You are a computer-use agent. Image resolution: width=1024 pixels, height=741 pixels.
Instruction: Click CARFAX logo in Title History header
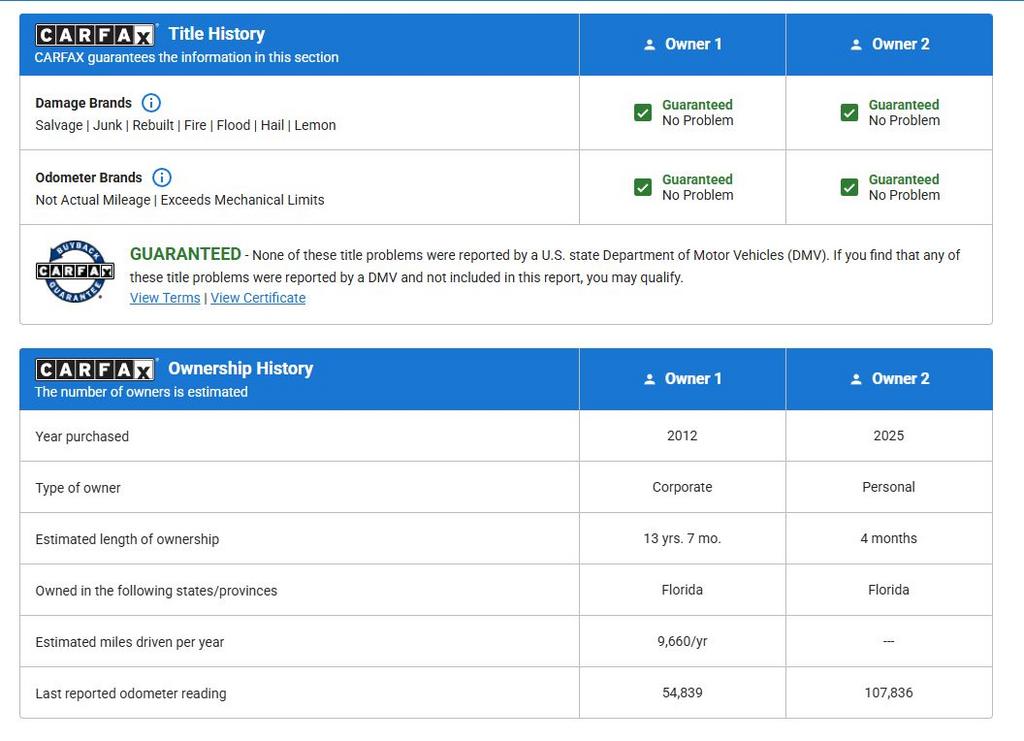click(x=95, y=35)
